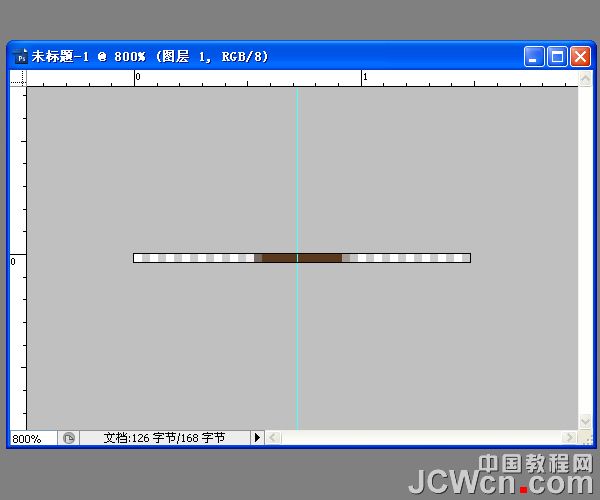Click the Photoshop document icon in title bar
600x500 pixels.
[21, 57]
